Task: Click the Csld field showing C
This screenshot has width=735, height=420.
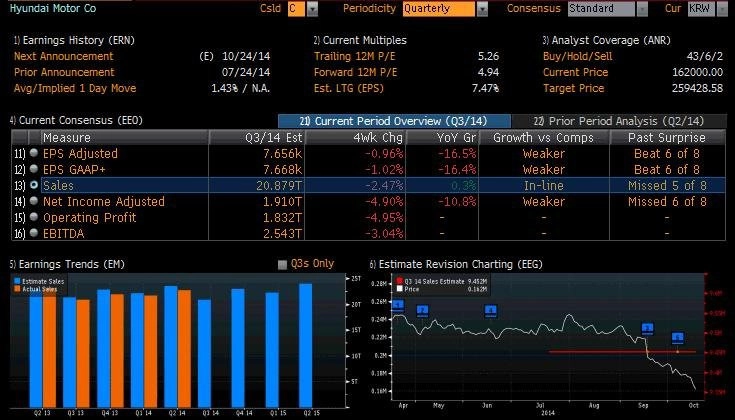Action: click(296, 9)
